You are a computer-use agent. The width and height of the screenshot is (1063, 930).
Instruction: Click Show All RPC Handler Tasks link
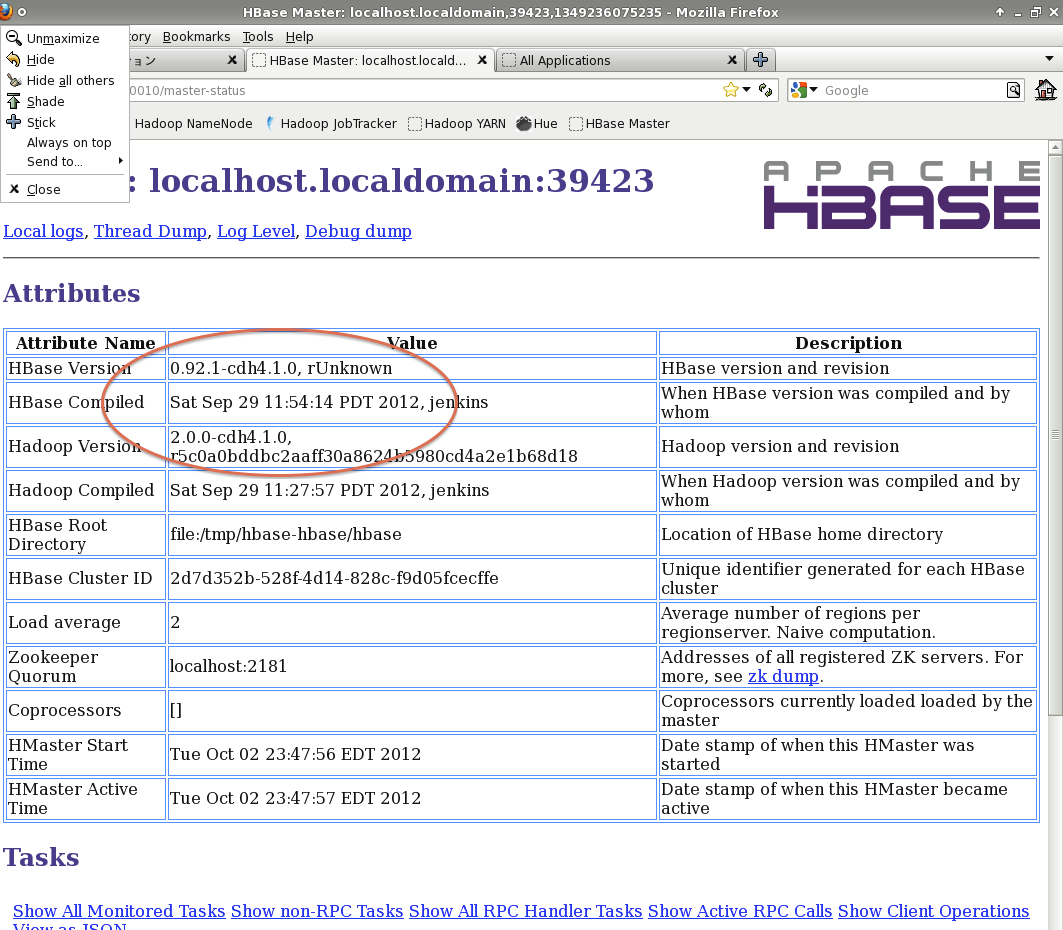[525, 910]
